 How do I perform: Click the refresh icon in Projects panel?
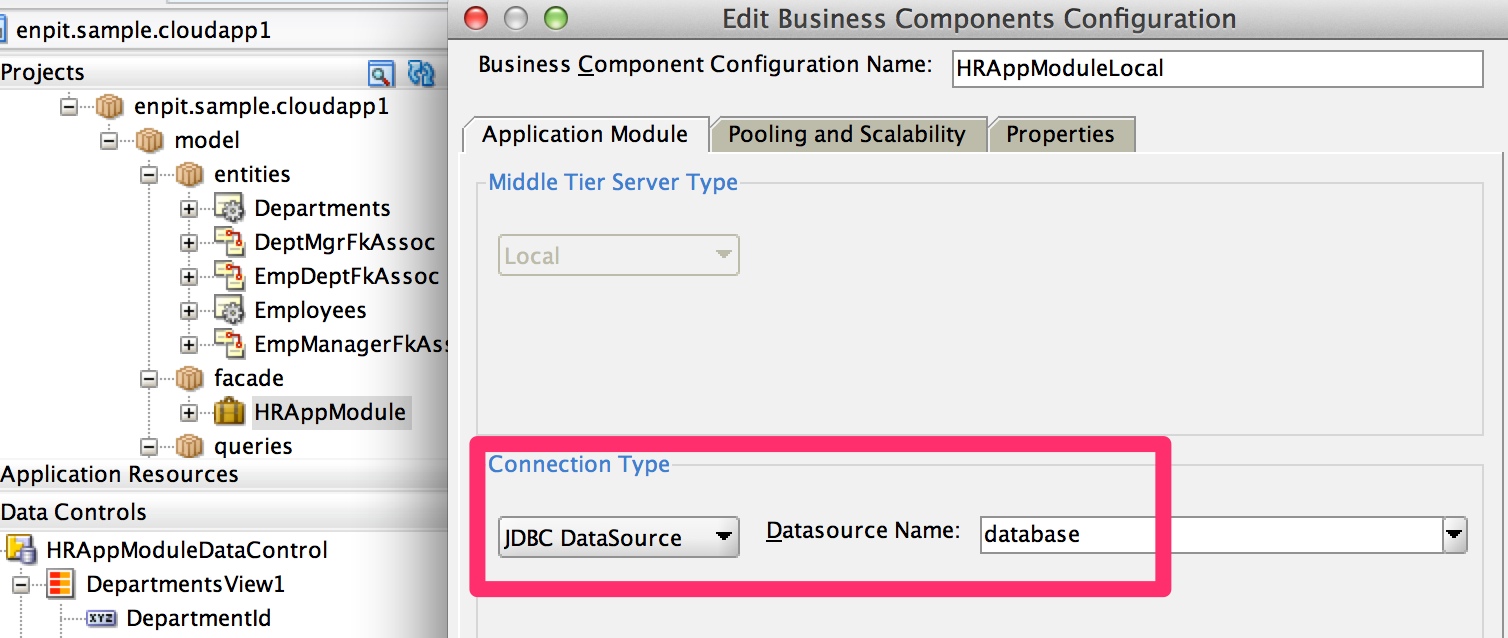421,73
